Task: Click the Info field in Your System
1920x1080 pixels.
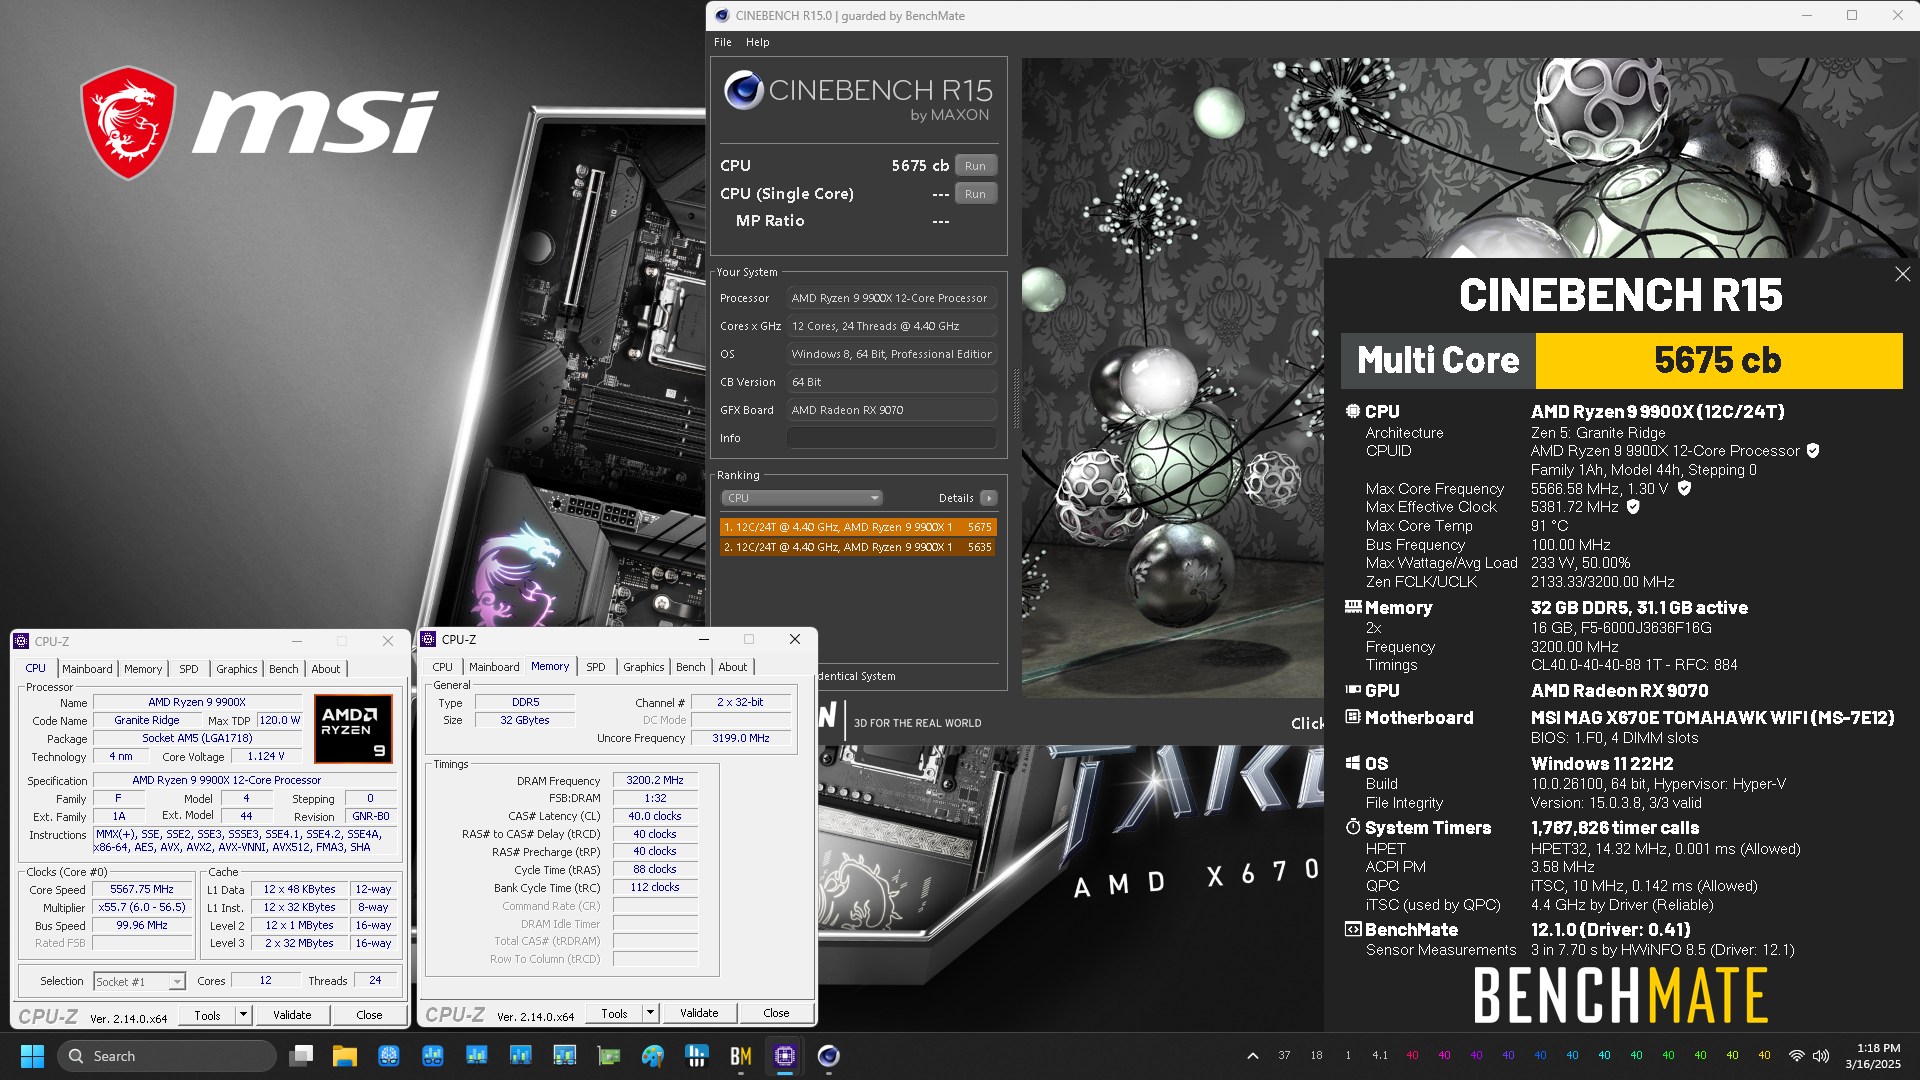Action: coord(892,438)
